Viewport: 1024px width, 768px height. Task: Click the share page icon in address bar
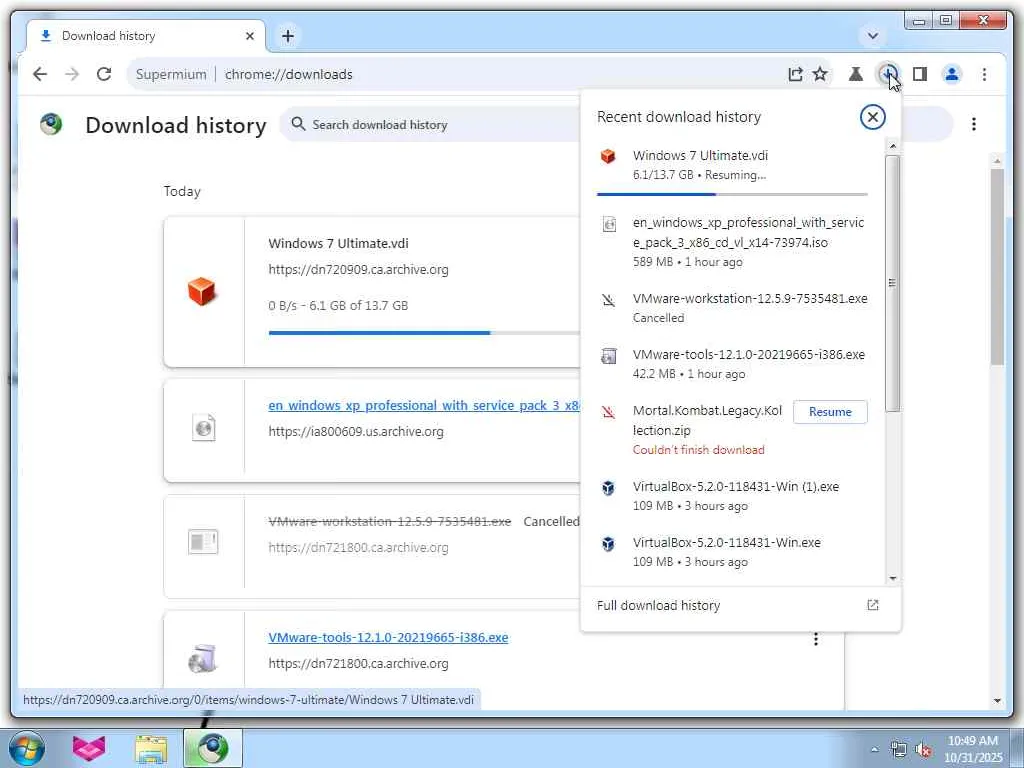[795, 74]
